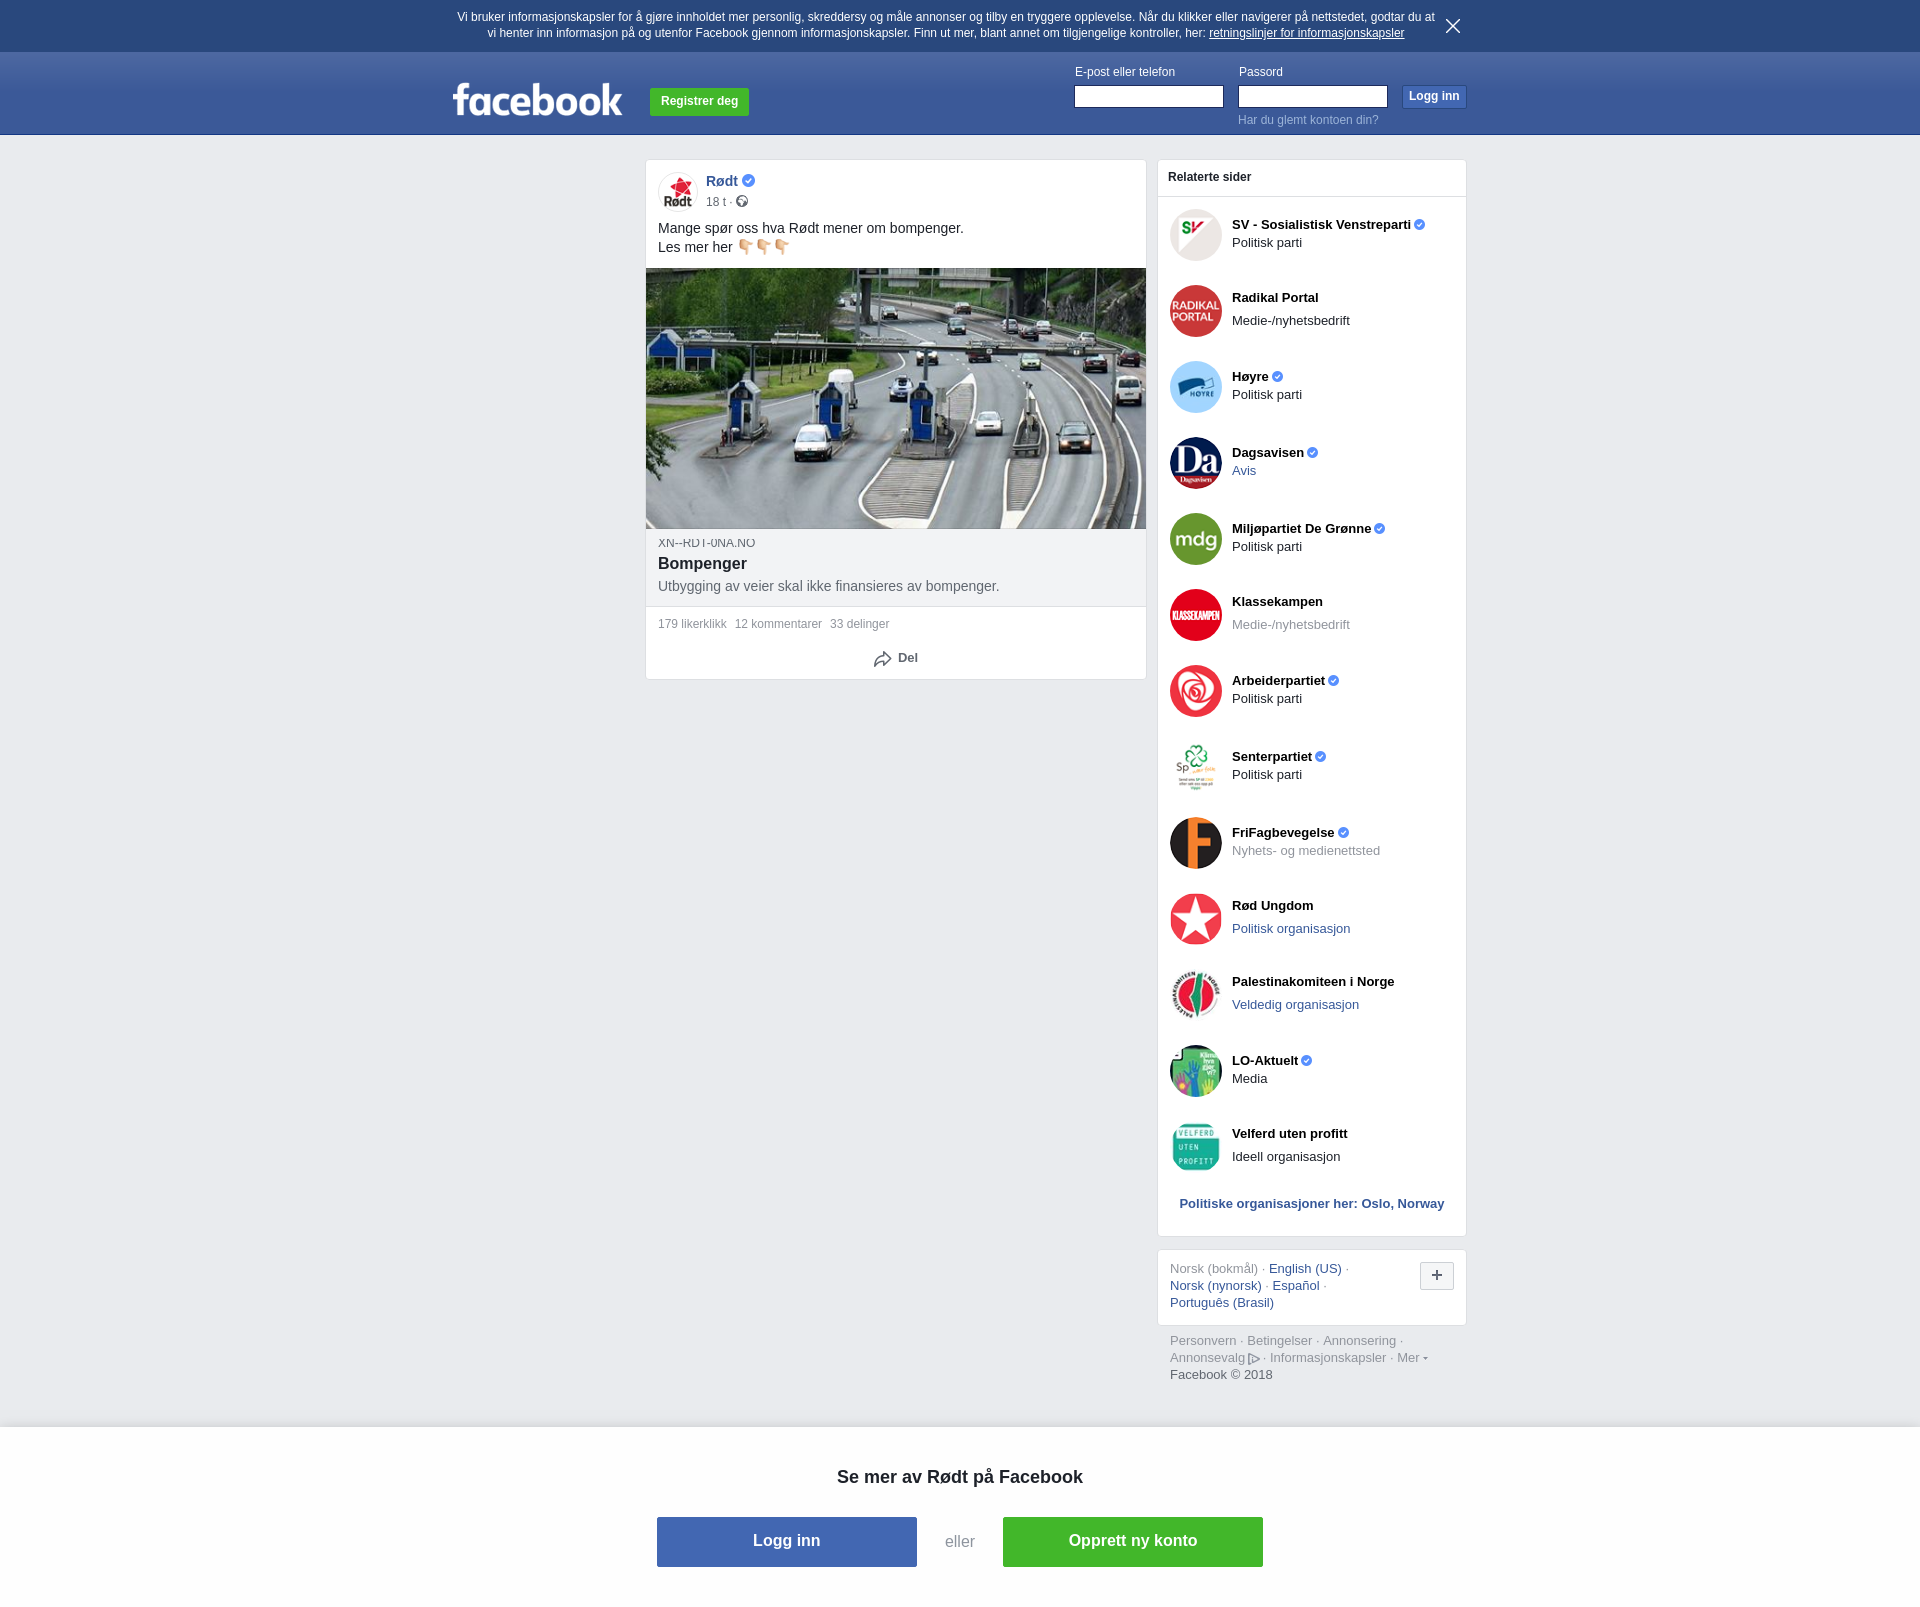Open the bompenger toll road image

(x=896, y=398)
